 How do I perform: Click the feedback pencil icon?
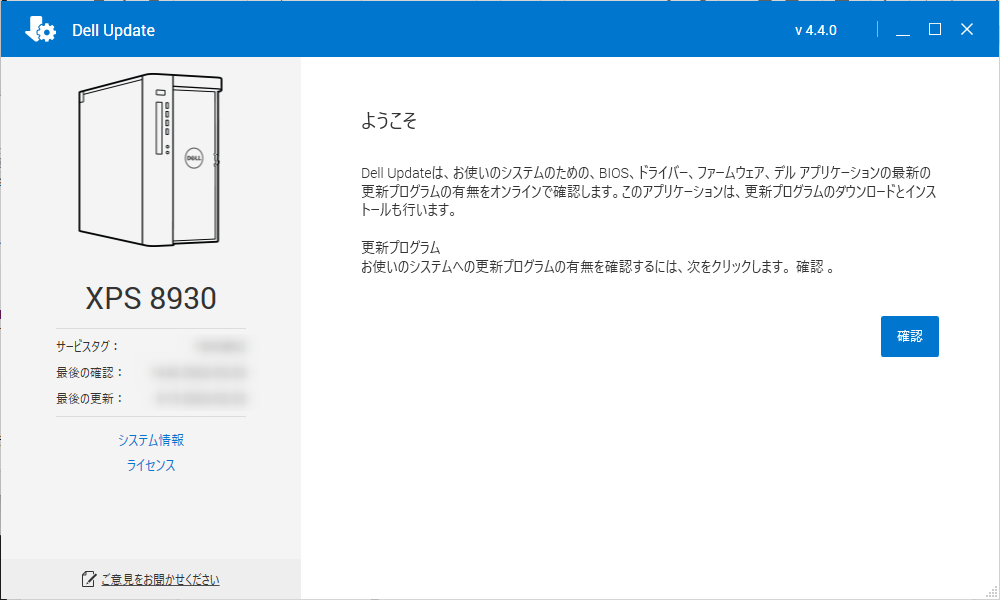[x=89, y=579]
